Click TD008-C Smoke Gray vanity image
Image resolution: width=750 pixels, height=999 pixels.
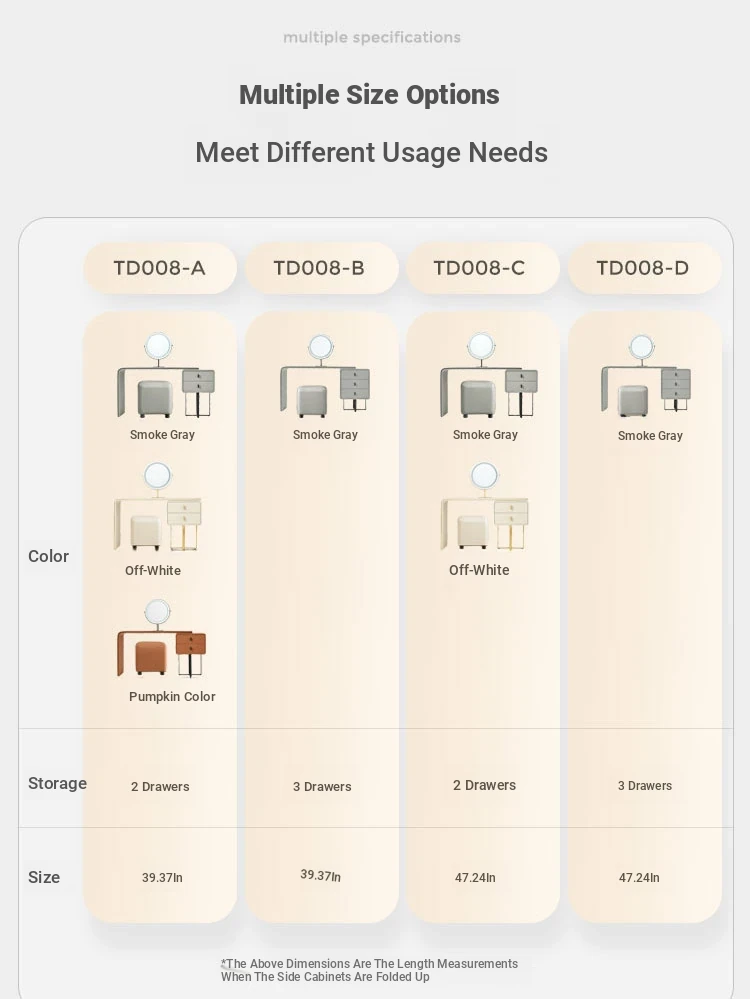[489, 375]
